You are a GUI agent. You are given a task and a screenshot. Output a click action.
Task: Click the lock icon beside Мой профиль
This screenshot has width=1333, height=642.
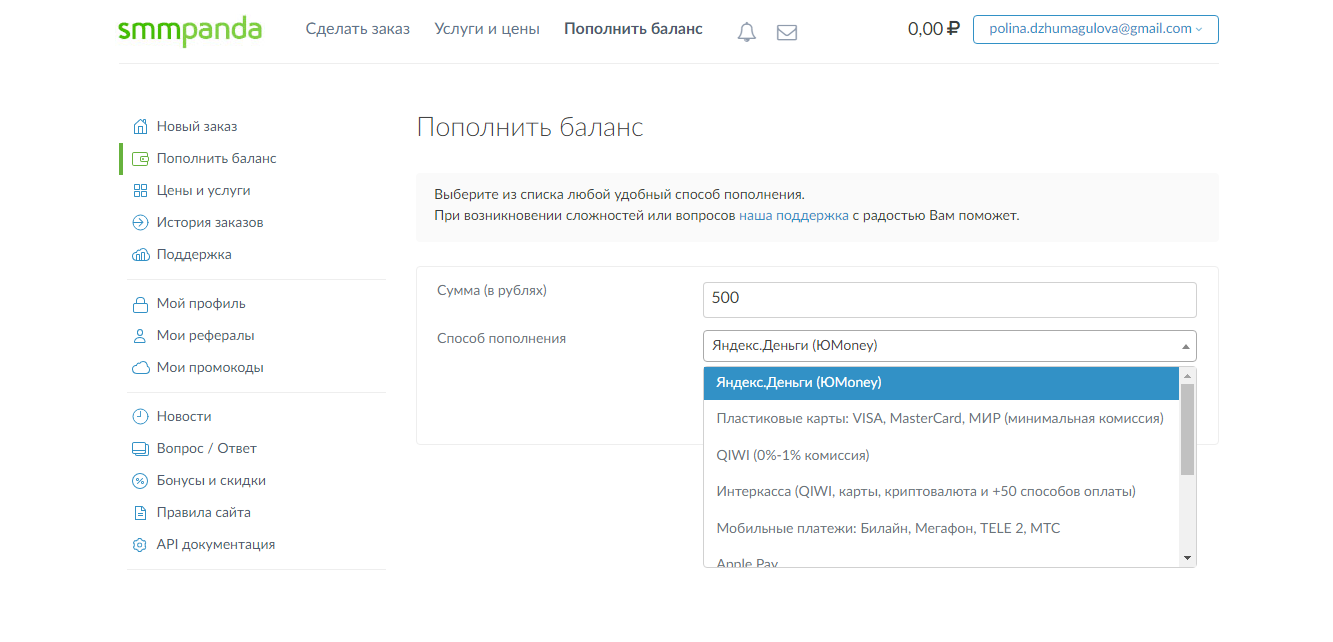(140, 304)
